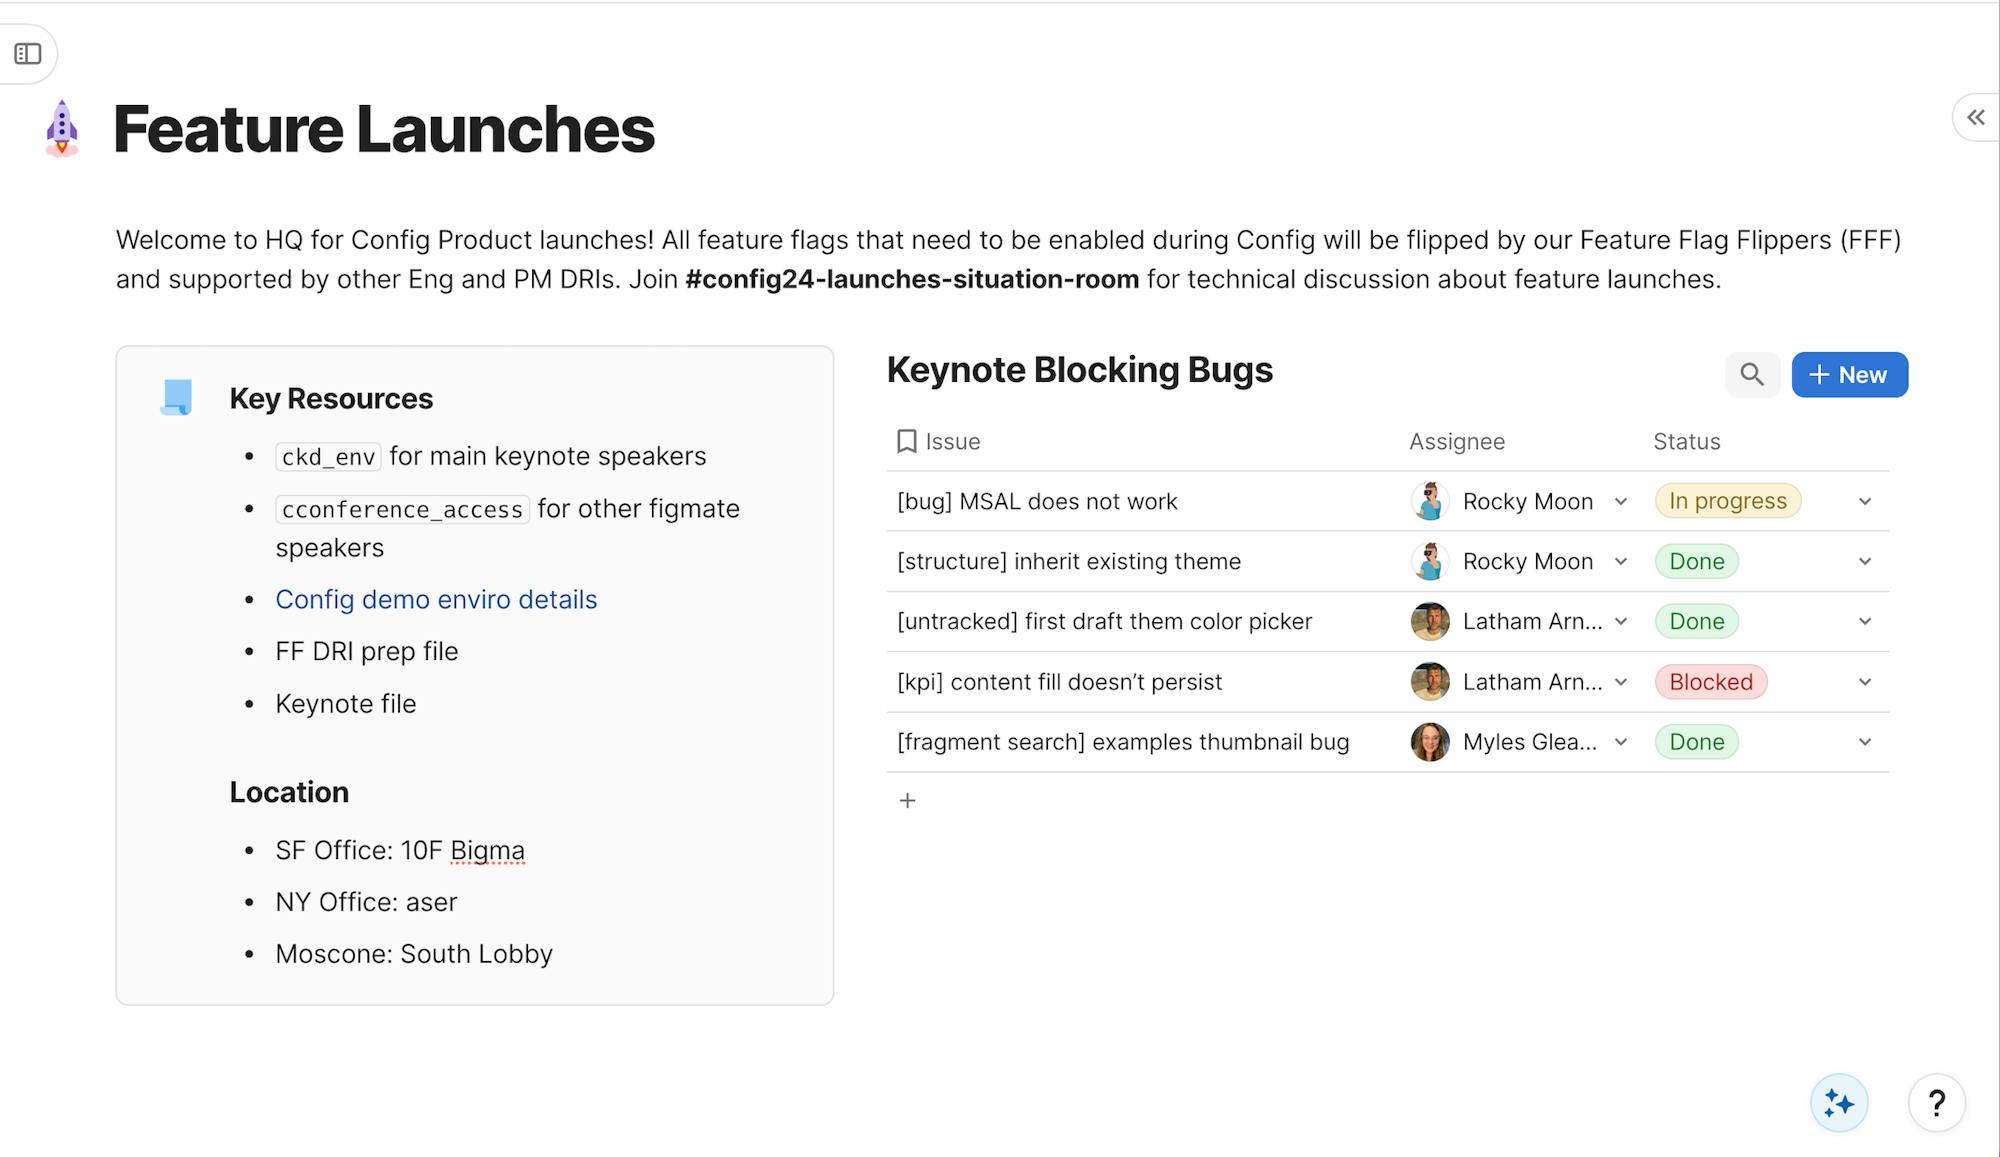This screenshot has height=1157, width=2000.
Task: Open status dropdown for In progress row
Action: tap(1864, 501)
